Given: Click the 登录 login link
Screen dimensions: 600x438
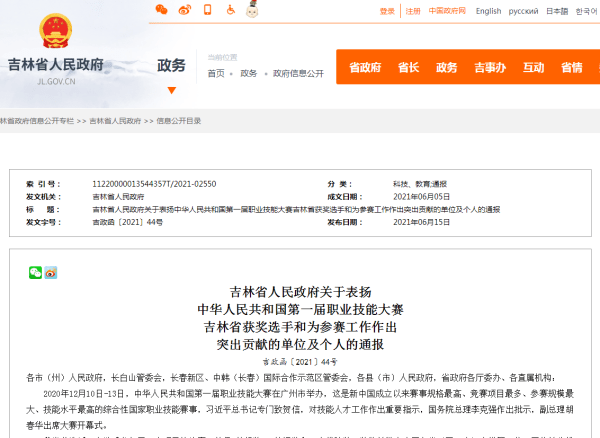Looking at the screenshot, I should point(387,11).
